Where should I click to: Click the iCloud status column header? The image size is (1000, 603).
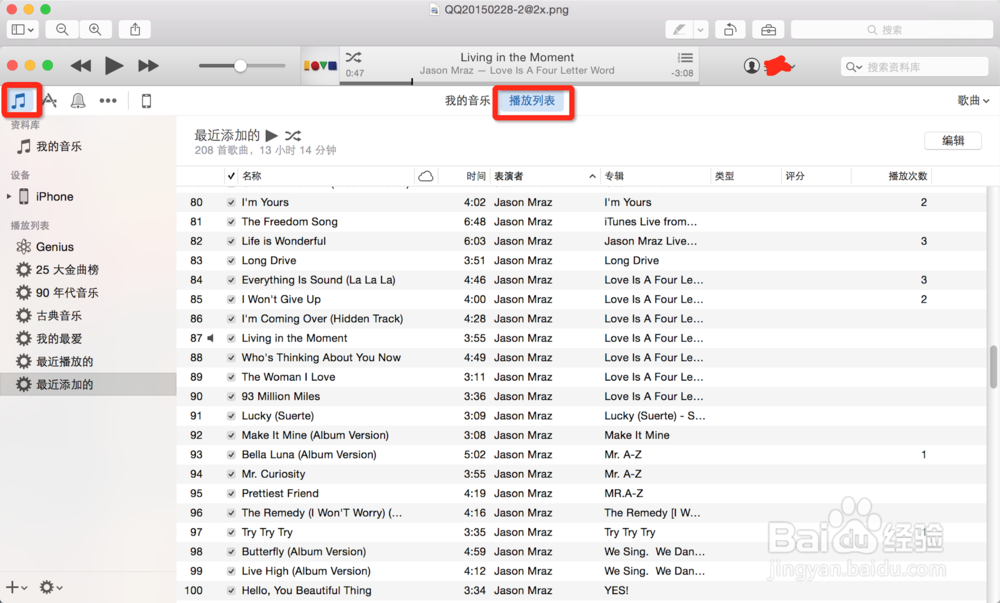(425, 176)
